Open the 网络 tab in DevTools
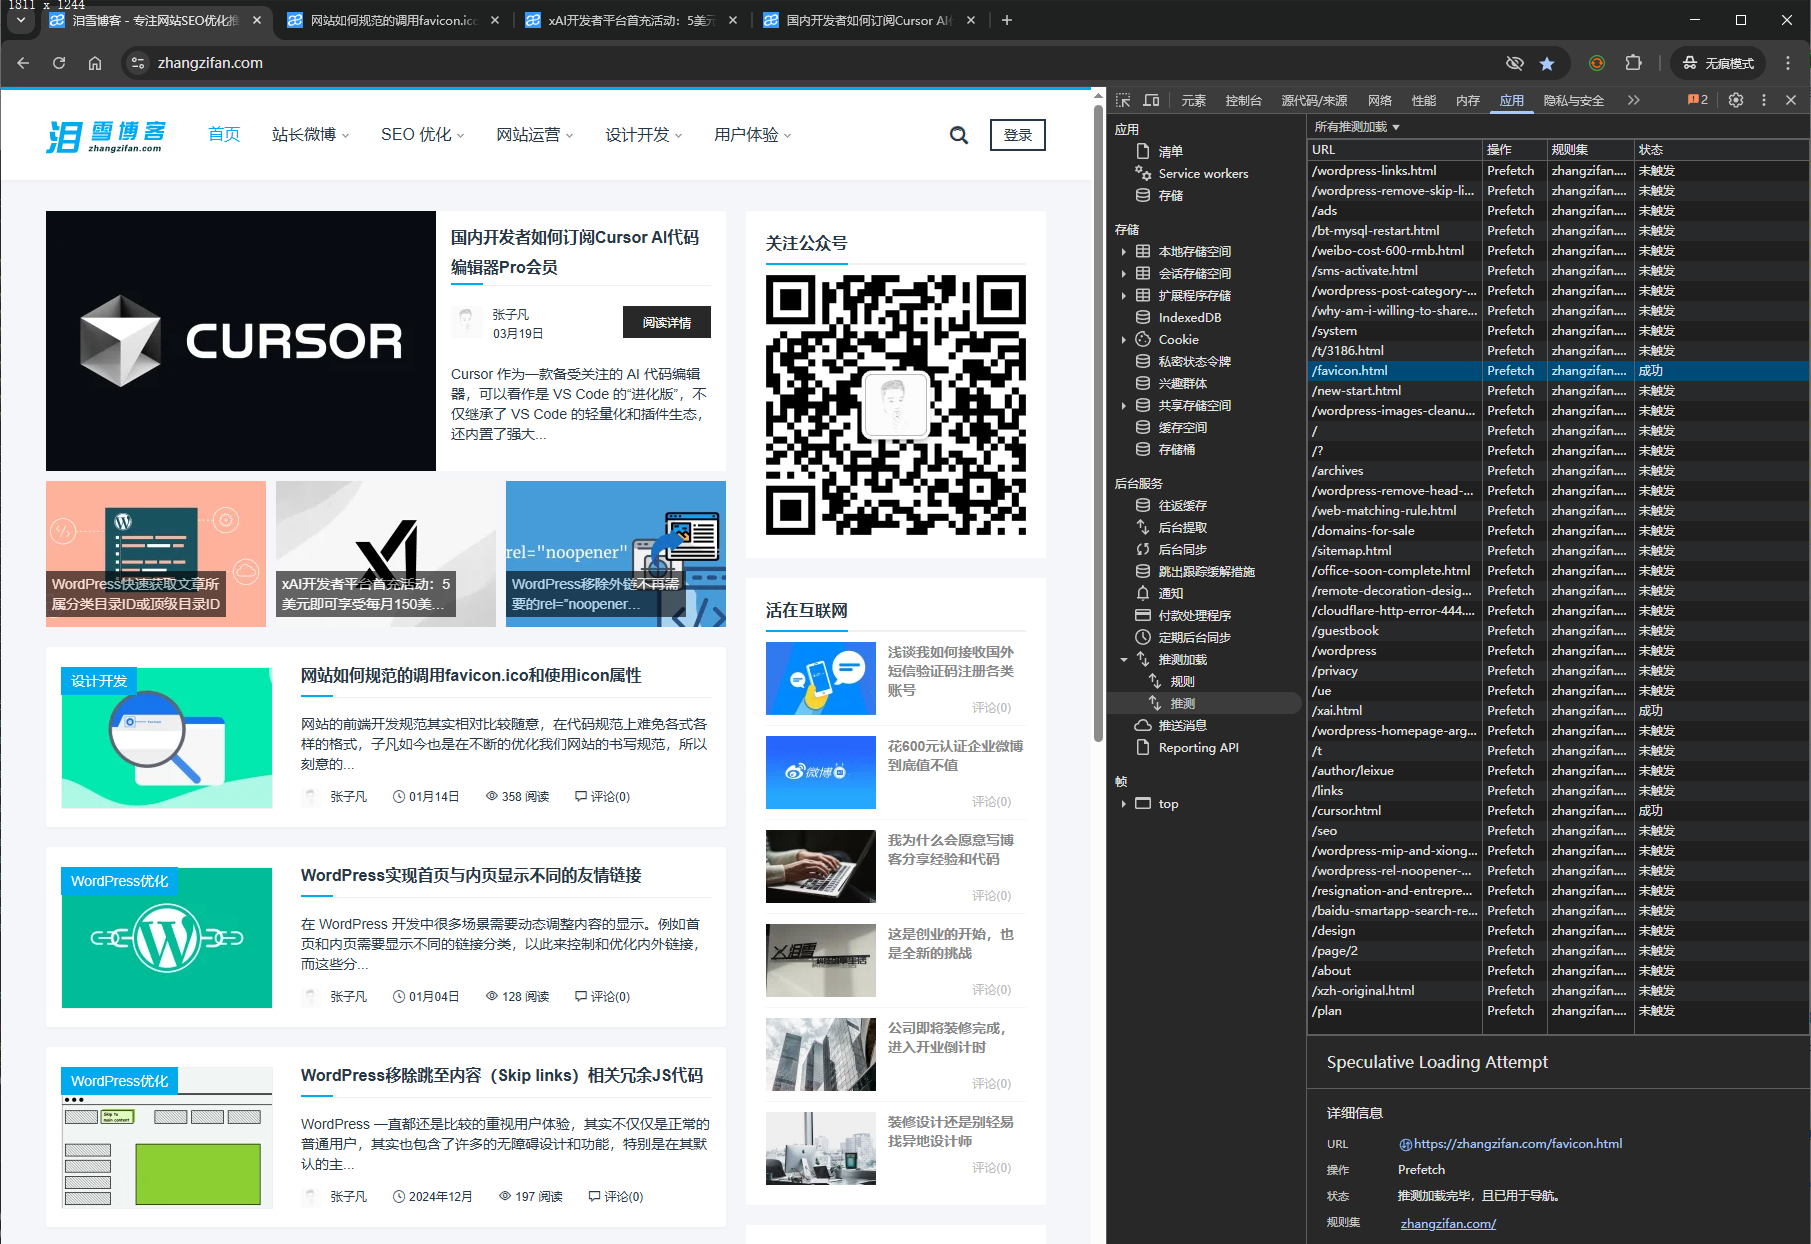The width and height of the screenshot is (1811, 1244). click(x=1380, y=100)
